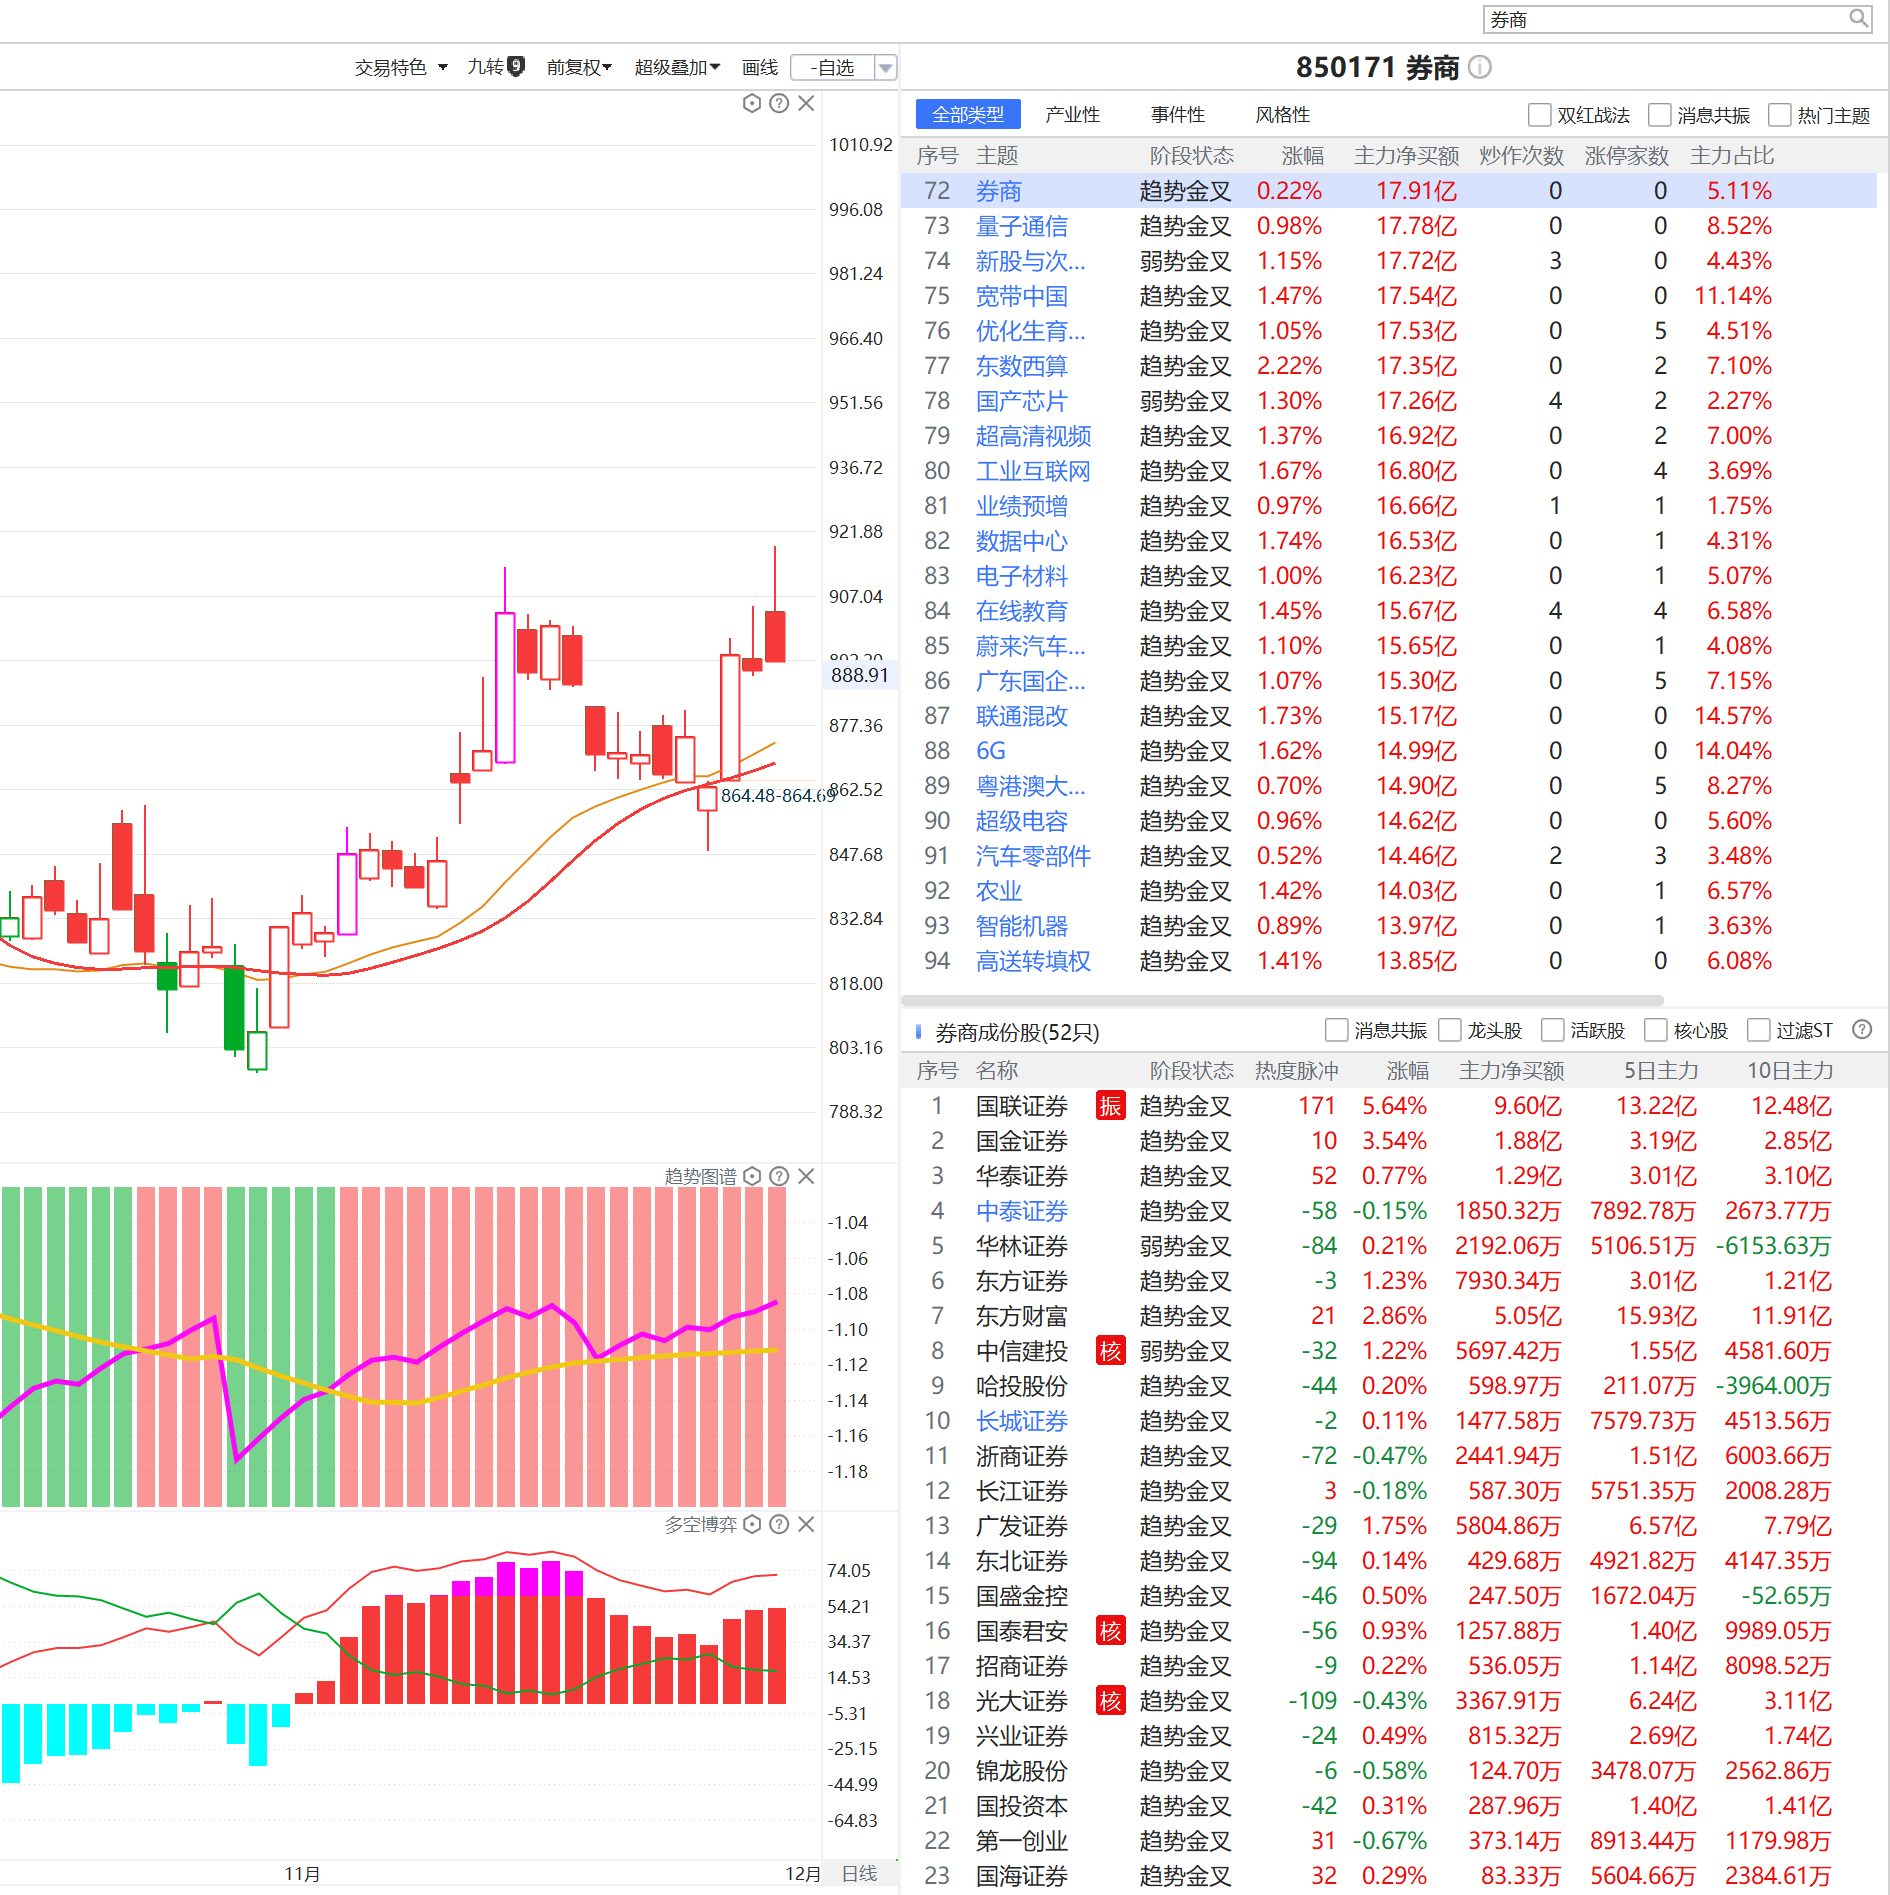Viewport: 1890px width, 1895px height.
Task: Sort by 10日主力 column header
Action: coord(1790,1071)
